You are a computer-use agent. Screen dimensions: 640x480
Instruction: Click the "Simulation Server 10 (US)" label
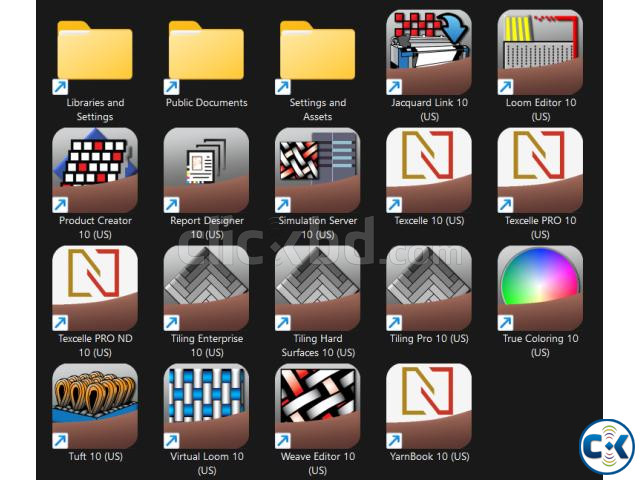point(318,227)
